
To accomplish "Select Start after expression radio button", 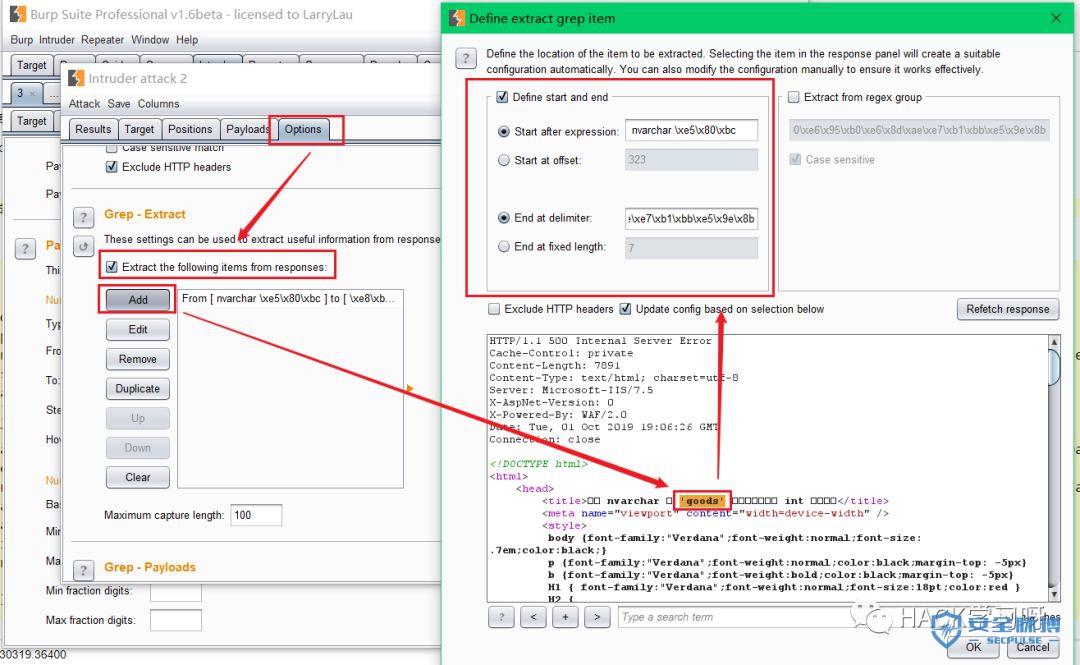I will (x=504, y=131).
